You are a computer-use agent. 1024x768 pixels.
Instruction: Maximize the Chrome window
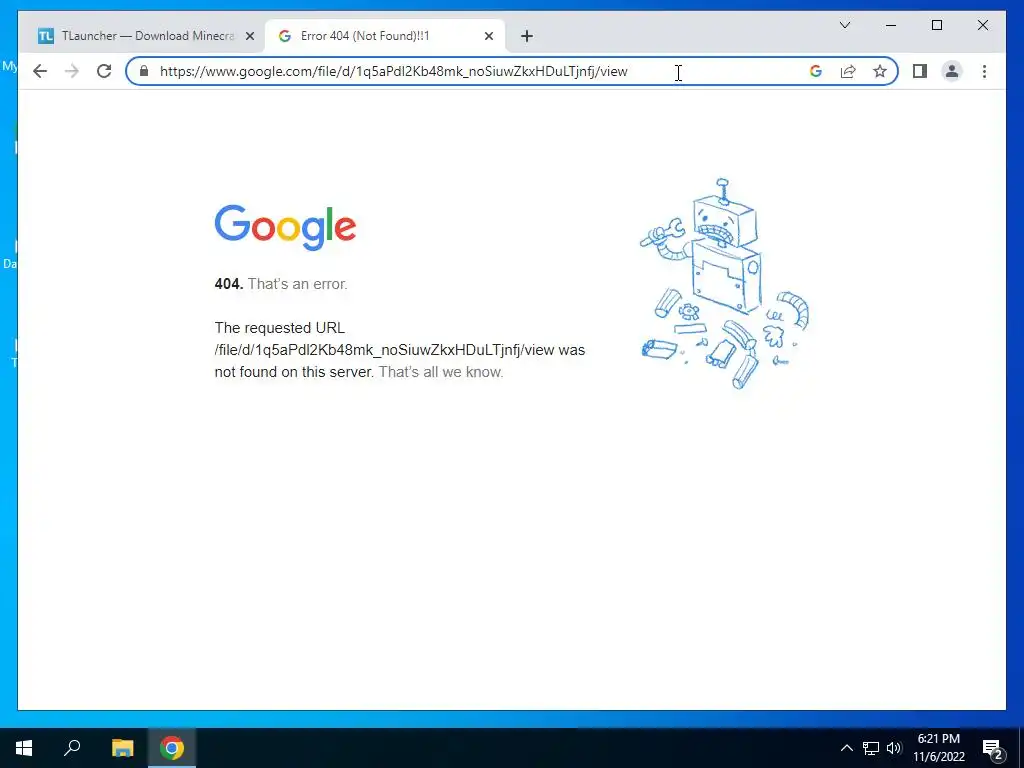pos(936,25)
